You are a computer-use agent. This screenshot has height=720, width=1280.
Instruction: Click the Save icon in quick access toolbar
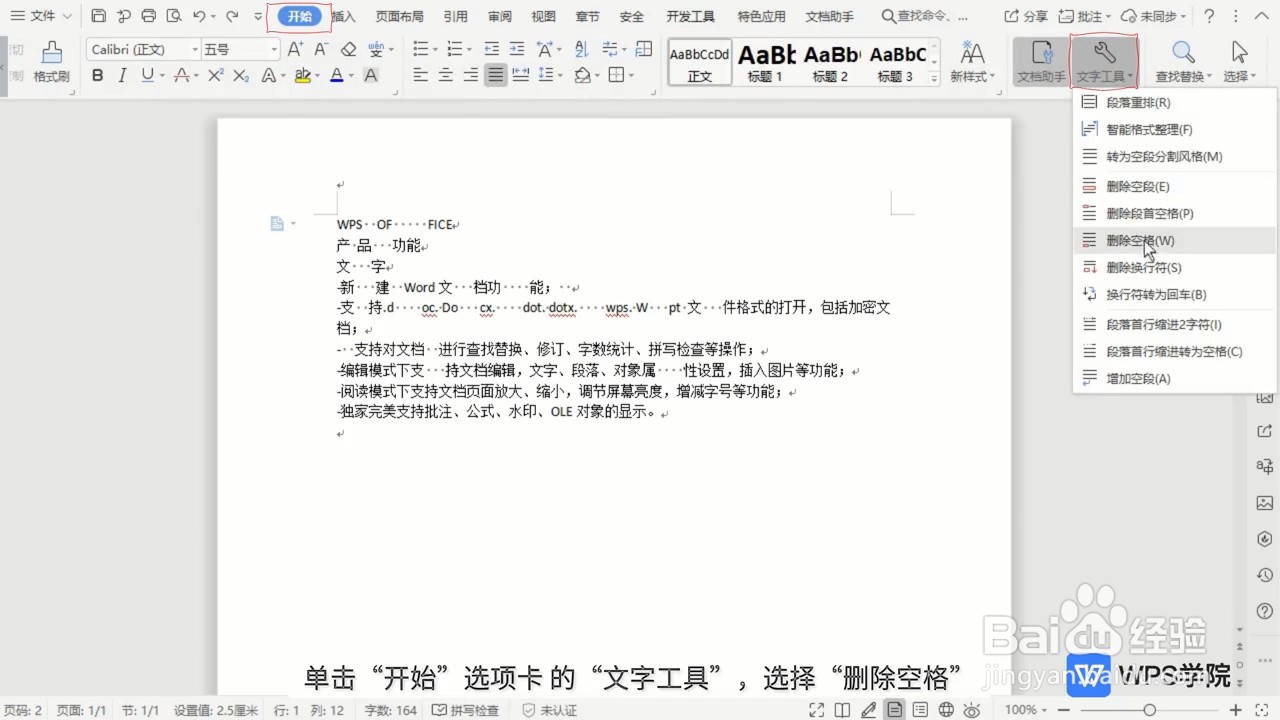tap(98, 16)
